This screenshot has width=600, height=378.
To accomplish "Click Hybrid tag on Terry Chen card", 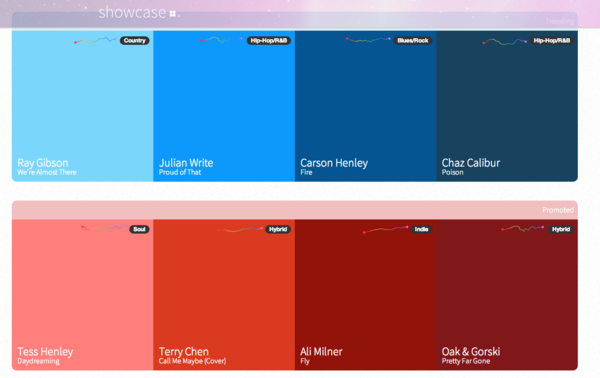I will (x=278, y=229).
